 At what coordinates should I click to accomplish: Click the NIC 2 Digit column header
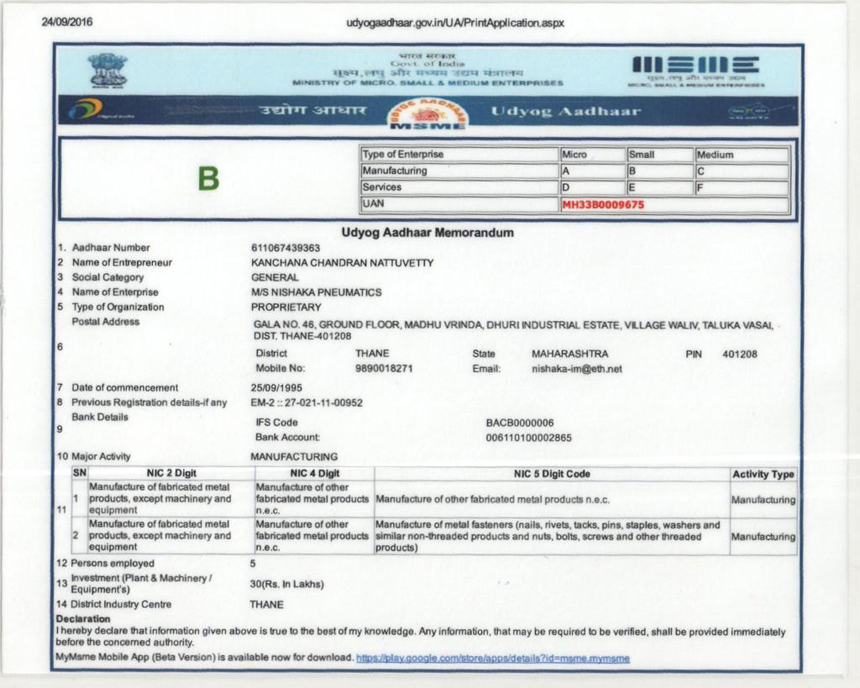point(171,473)
